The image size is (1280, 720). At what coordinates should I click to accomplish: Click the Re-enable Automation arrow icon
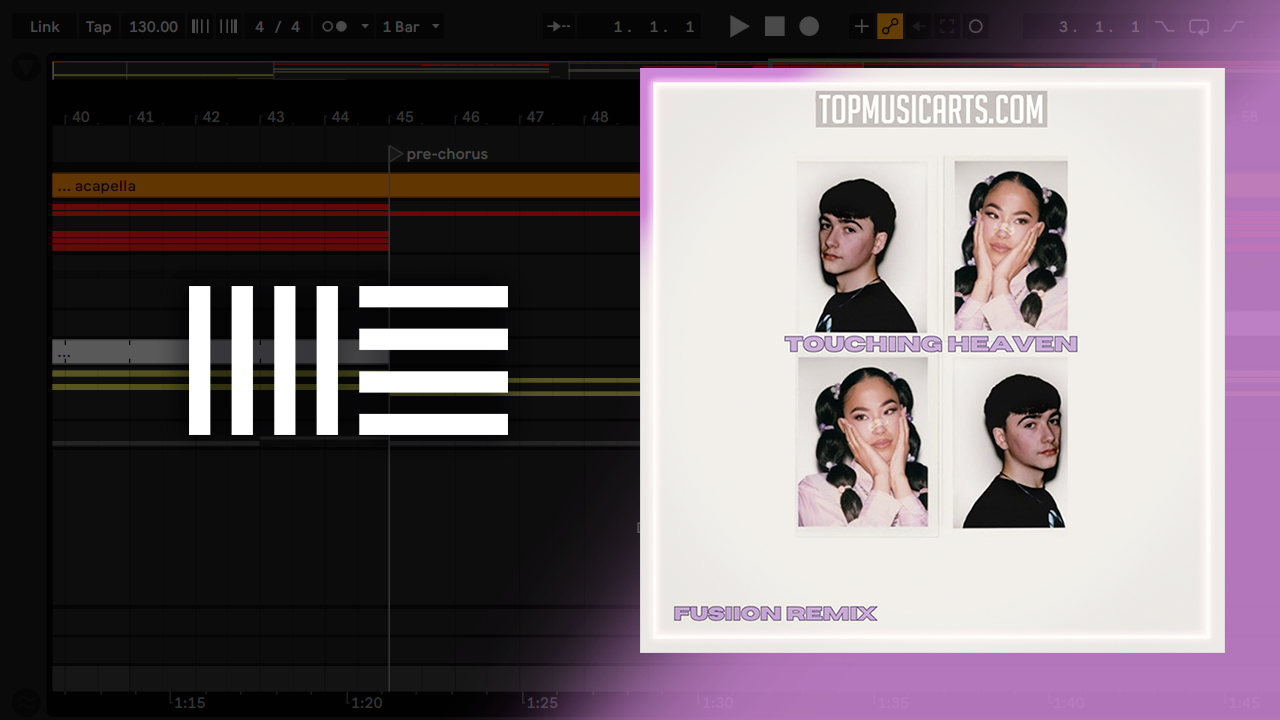coord(919,27)
